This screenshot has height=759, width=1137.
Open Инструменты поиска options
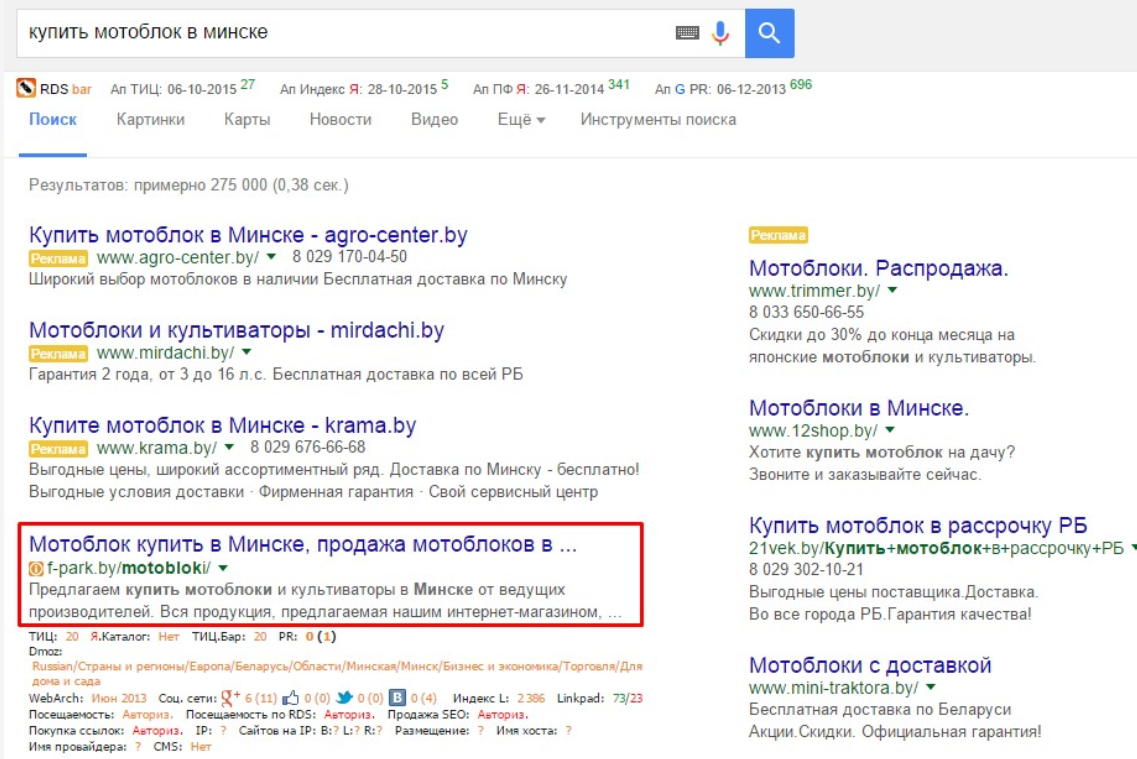658,120
